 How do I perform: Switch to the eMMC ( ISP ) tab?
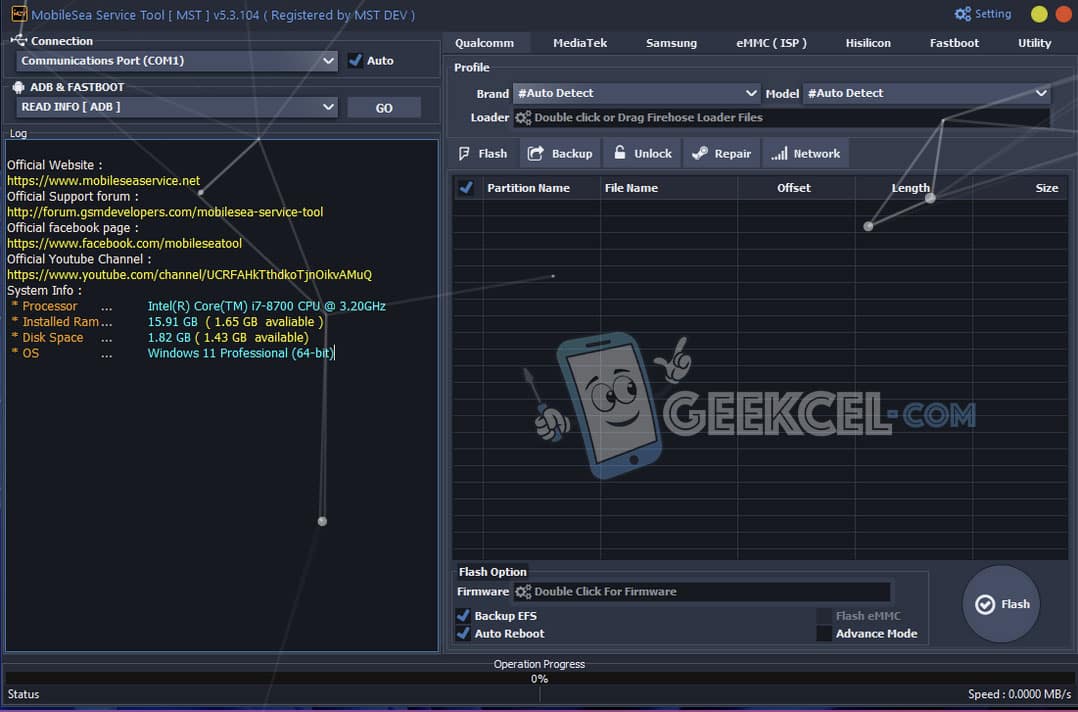(x=771, y=43)
